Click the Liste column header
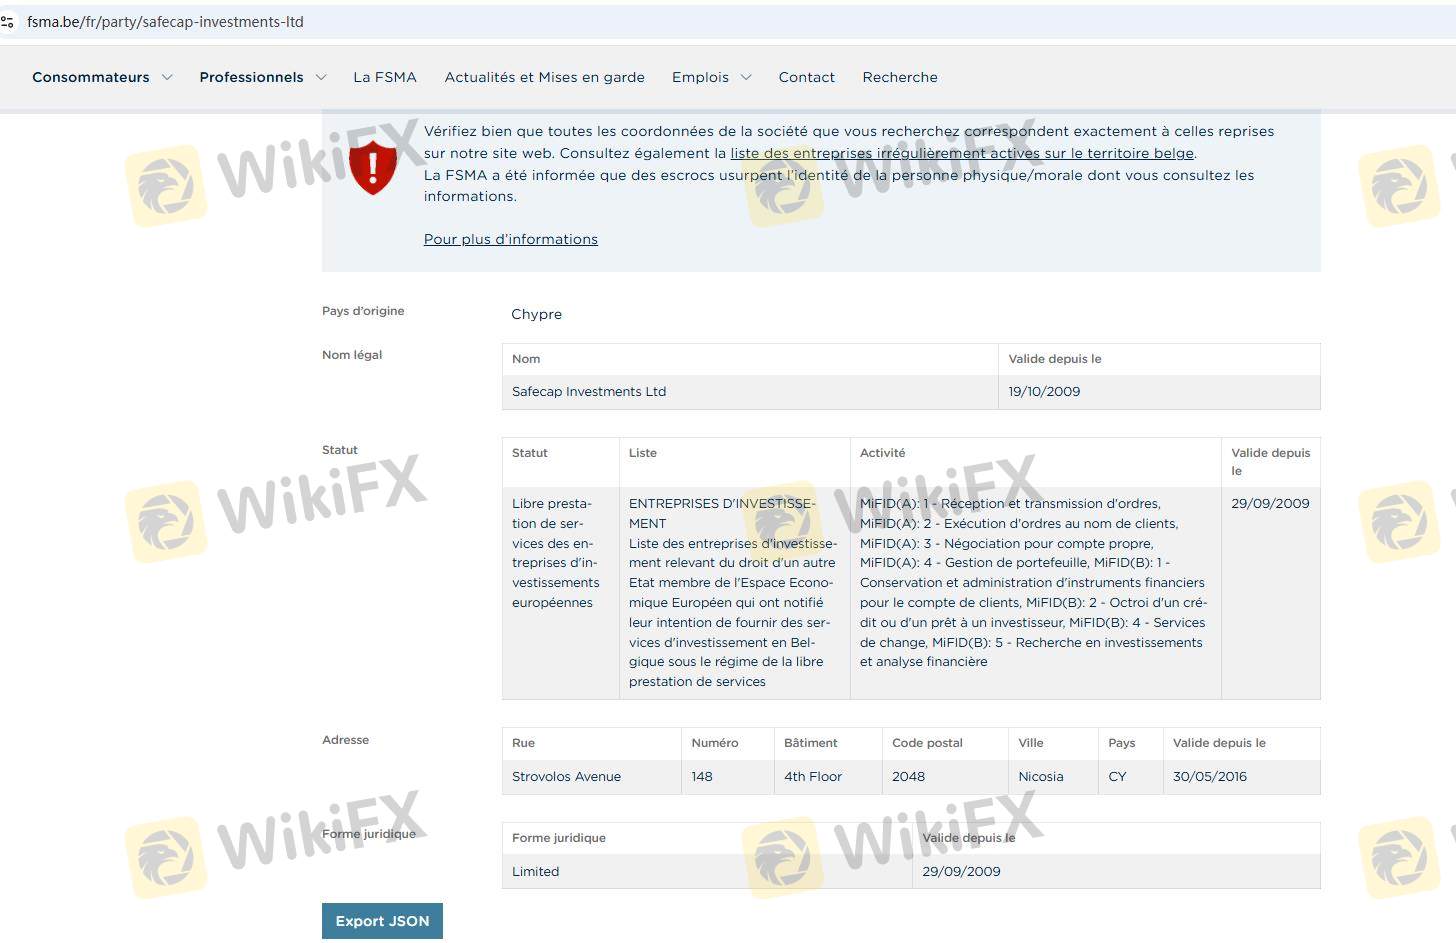The image size is (1456, 943). click(735, 462)
